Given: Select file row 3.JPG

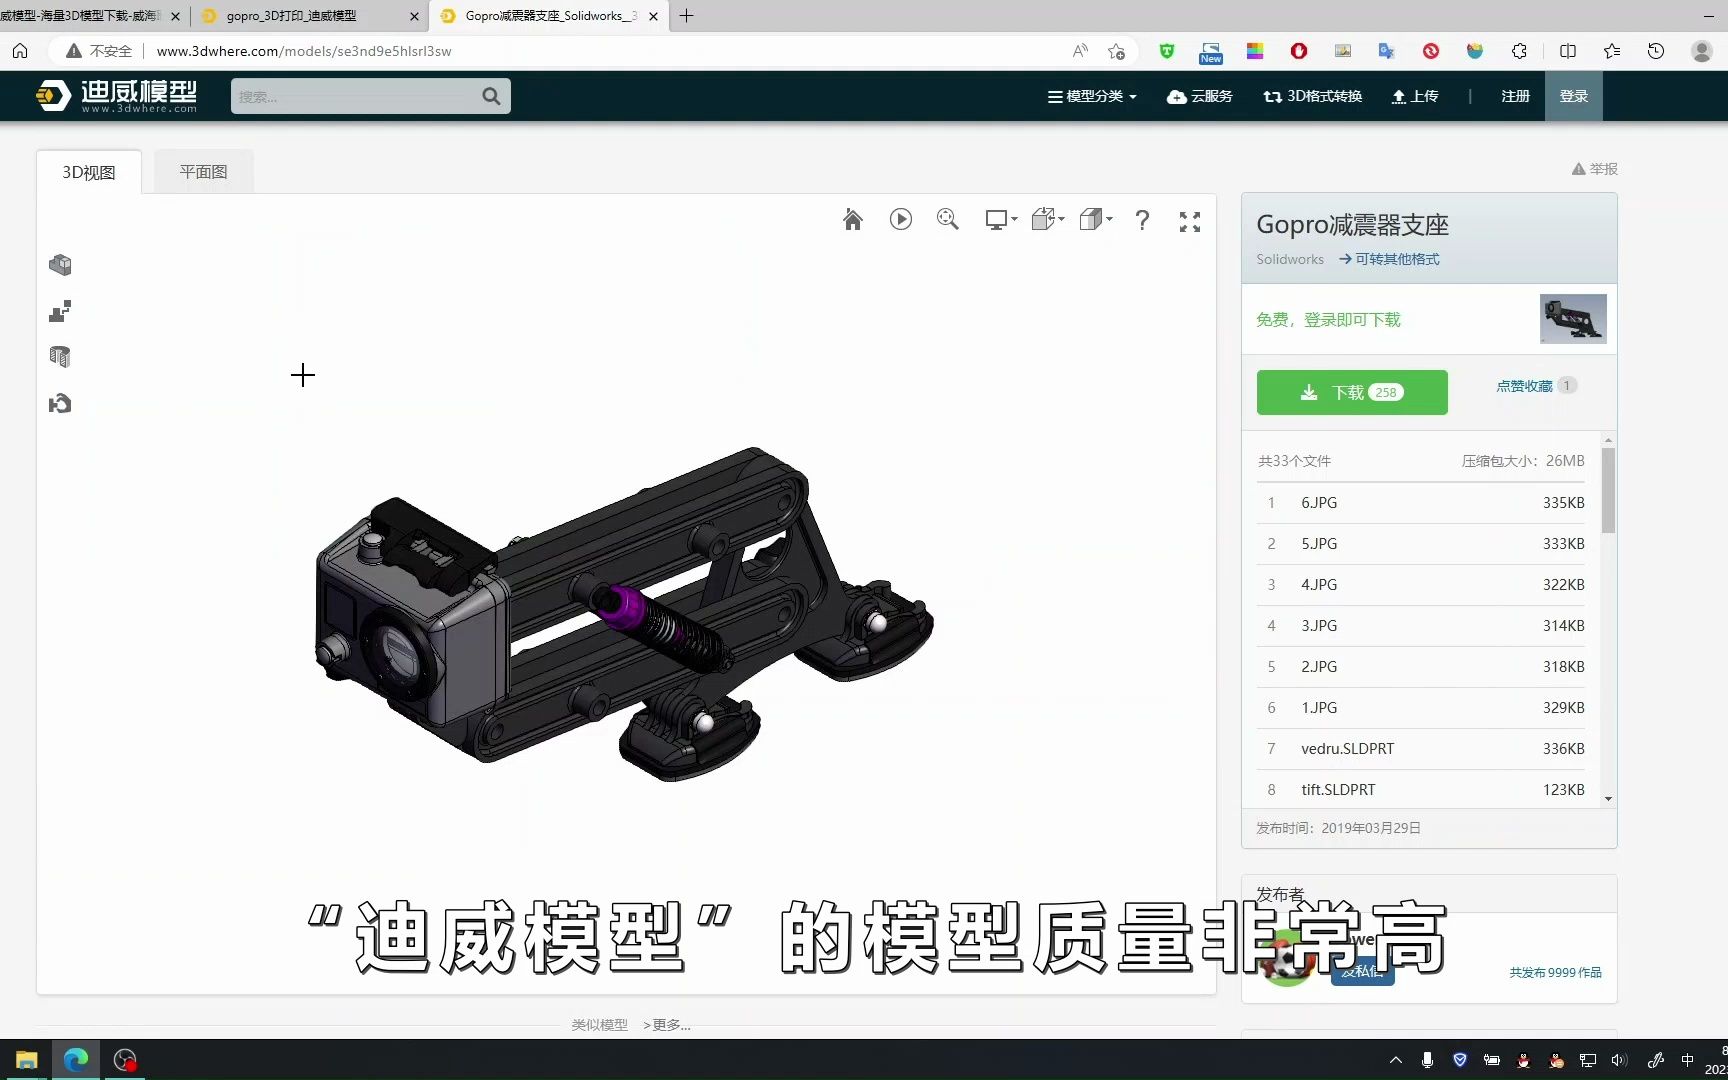Looking at the screenshot, I should click(x=1421, y=626).
